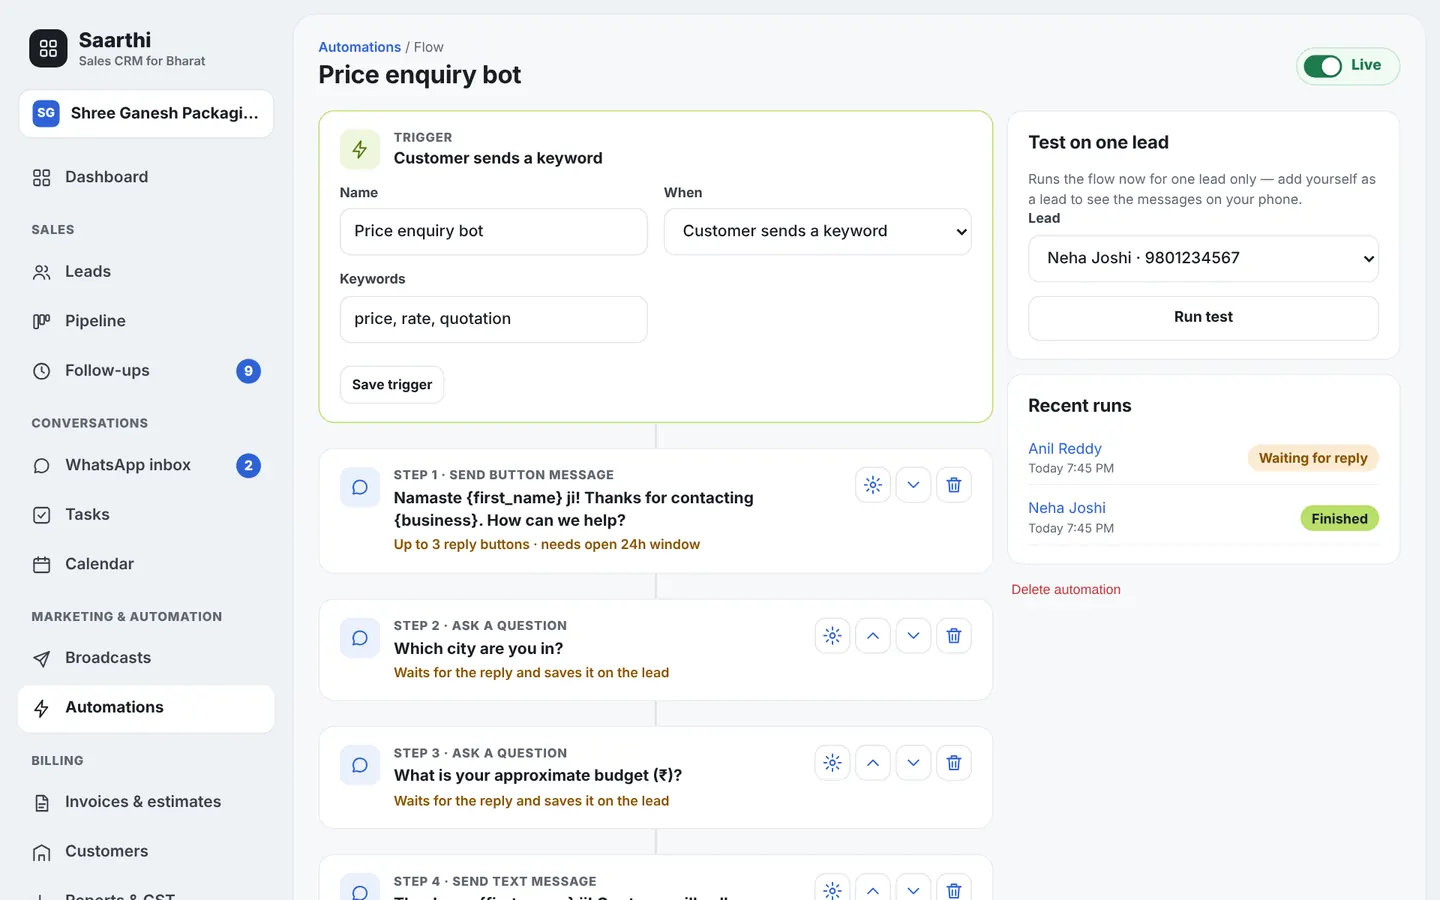This screenshot has width=1440, height=900.
Task: Click the 'Waiting for reply' status badge
Action: tap(1313, 458)
